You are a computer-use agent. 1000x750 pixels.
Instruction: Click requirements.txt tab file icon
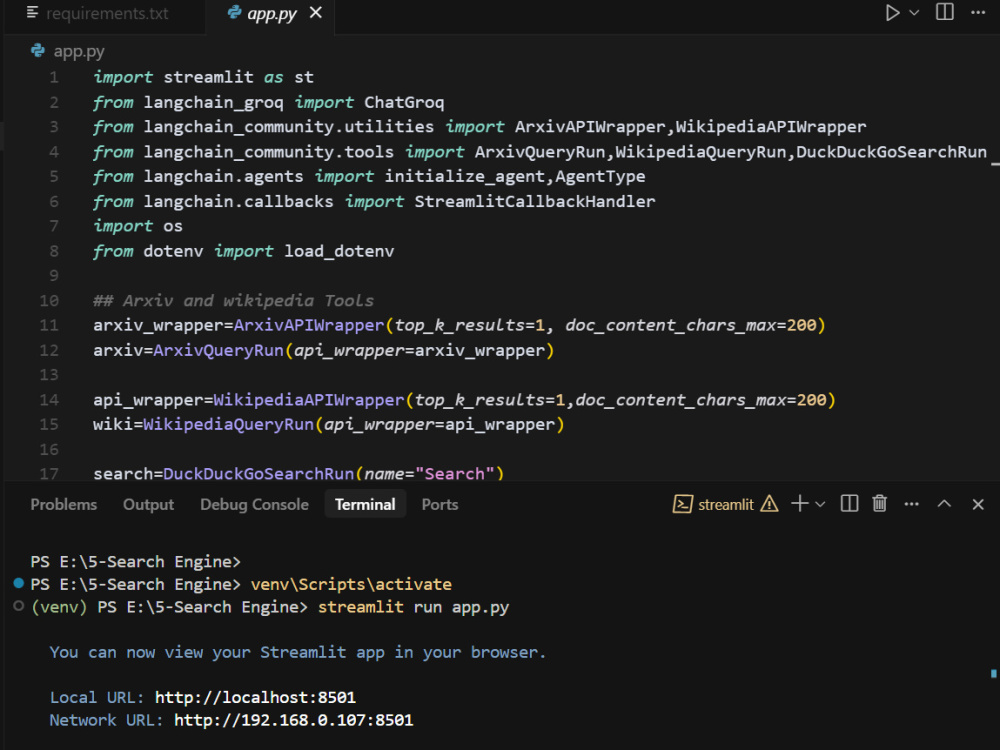click(33, 12)
